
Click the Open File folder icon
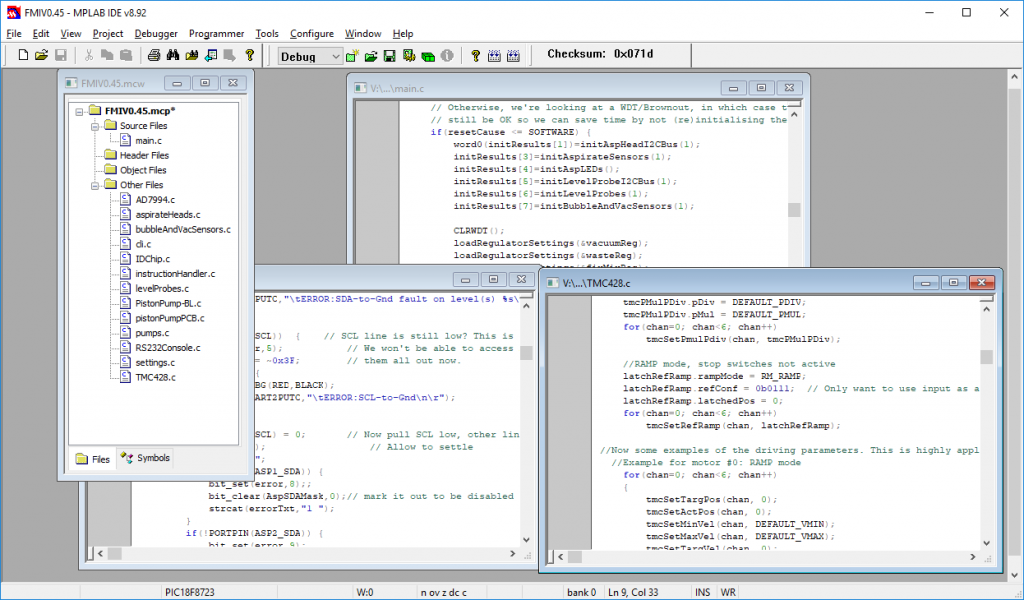pos(41,56)
